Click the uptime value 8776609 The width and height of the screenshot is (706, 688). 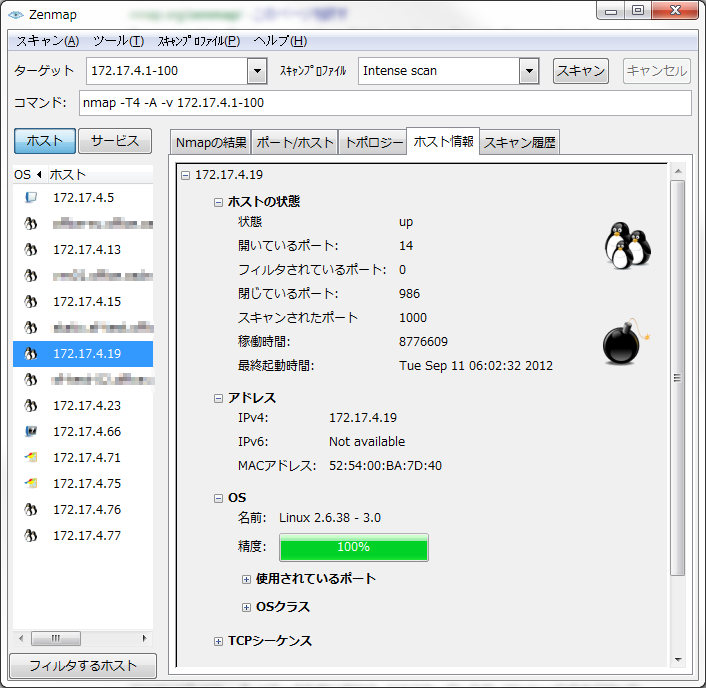coord(423,342)
